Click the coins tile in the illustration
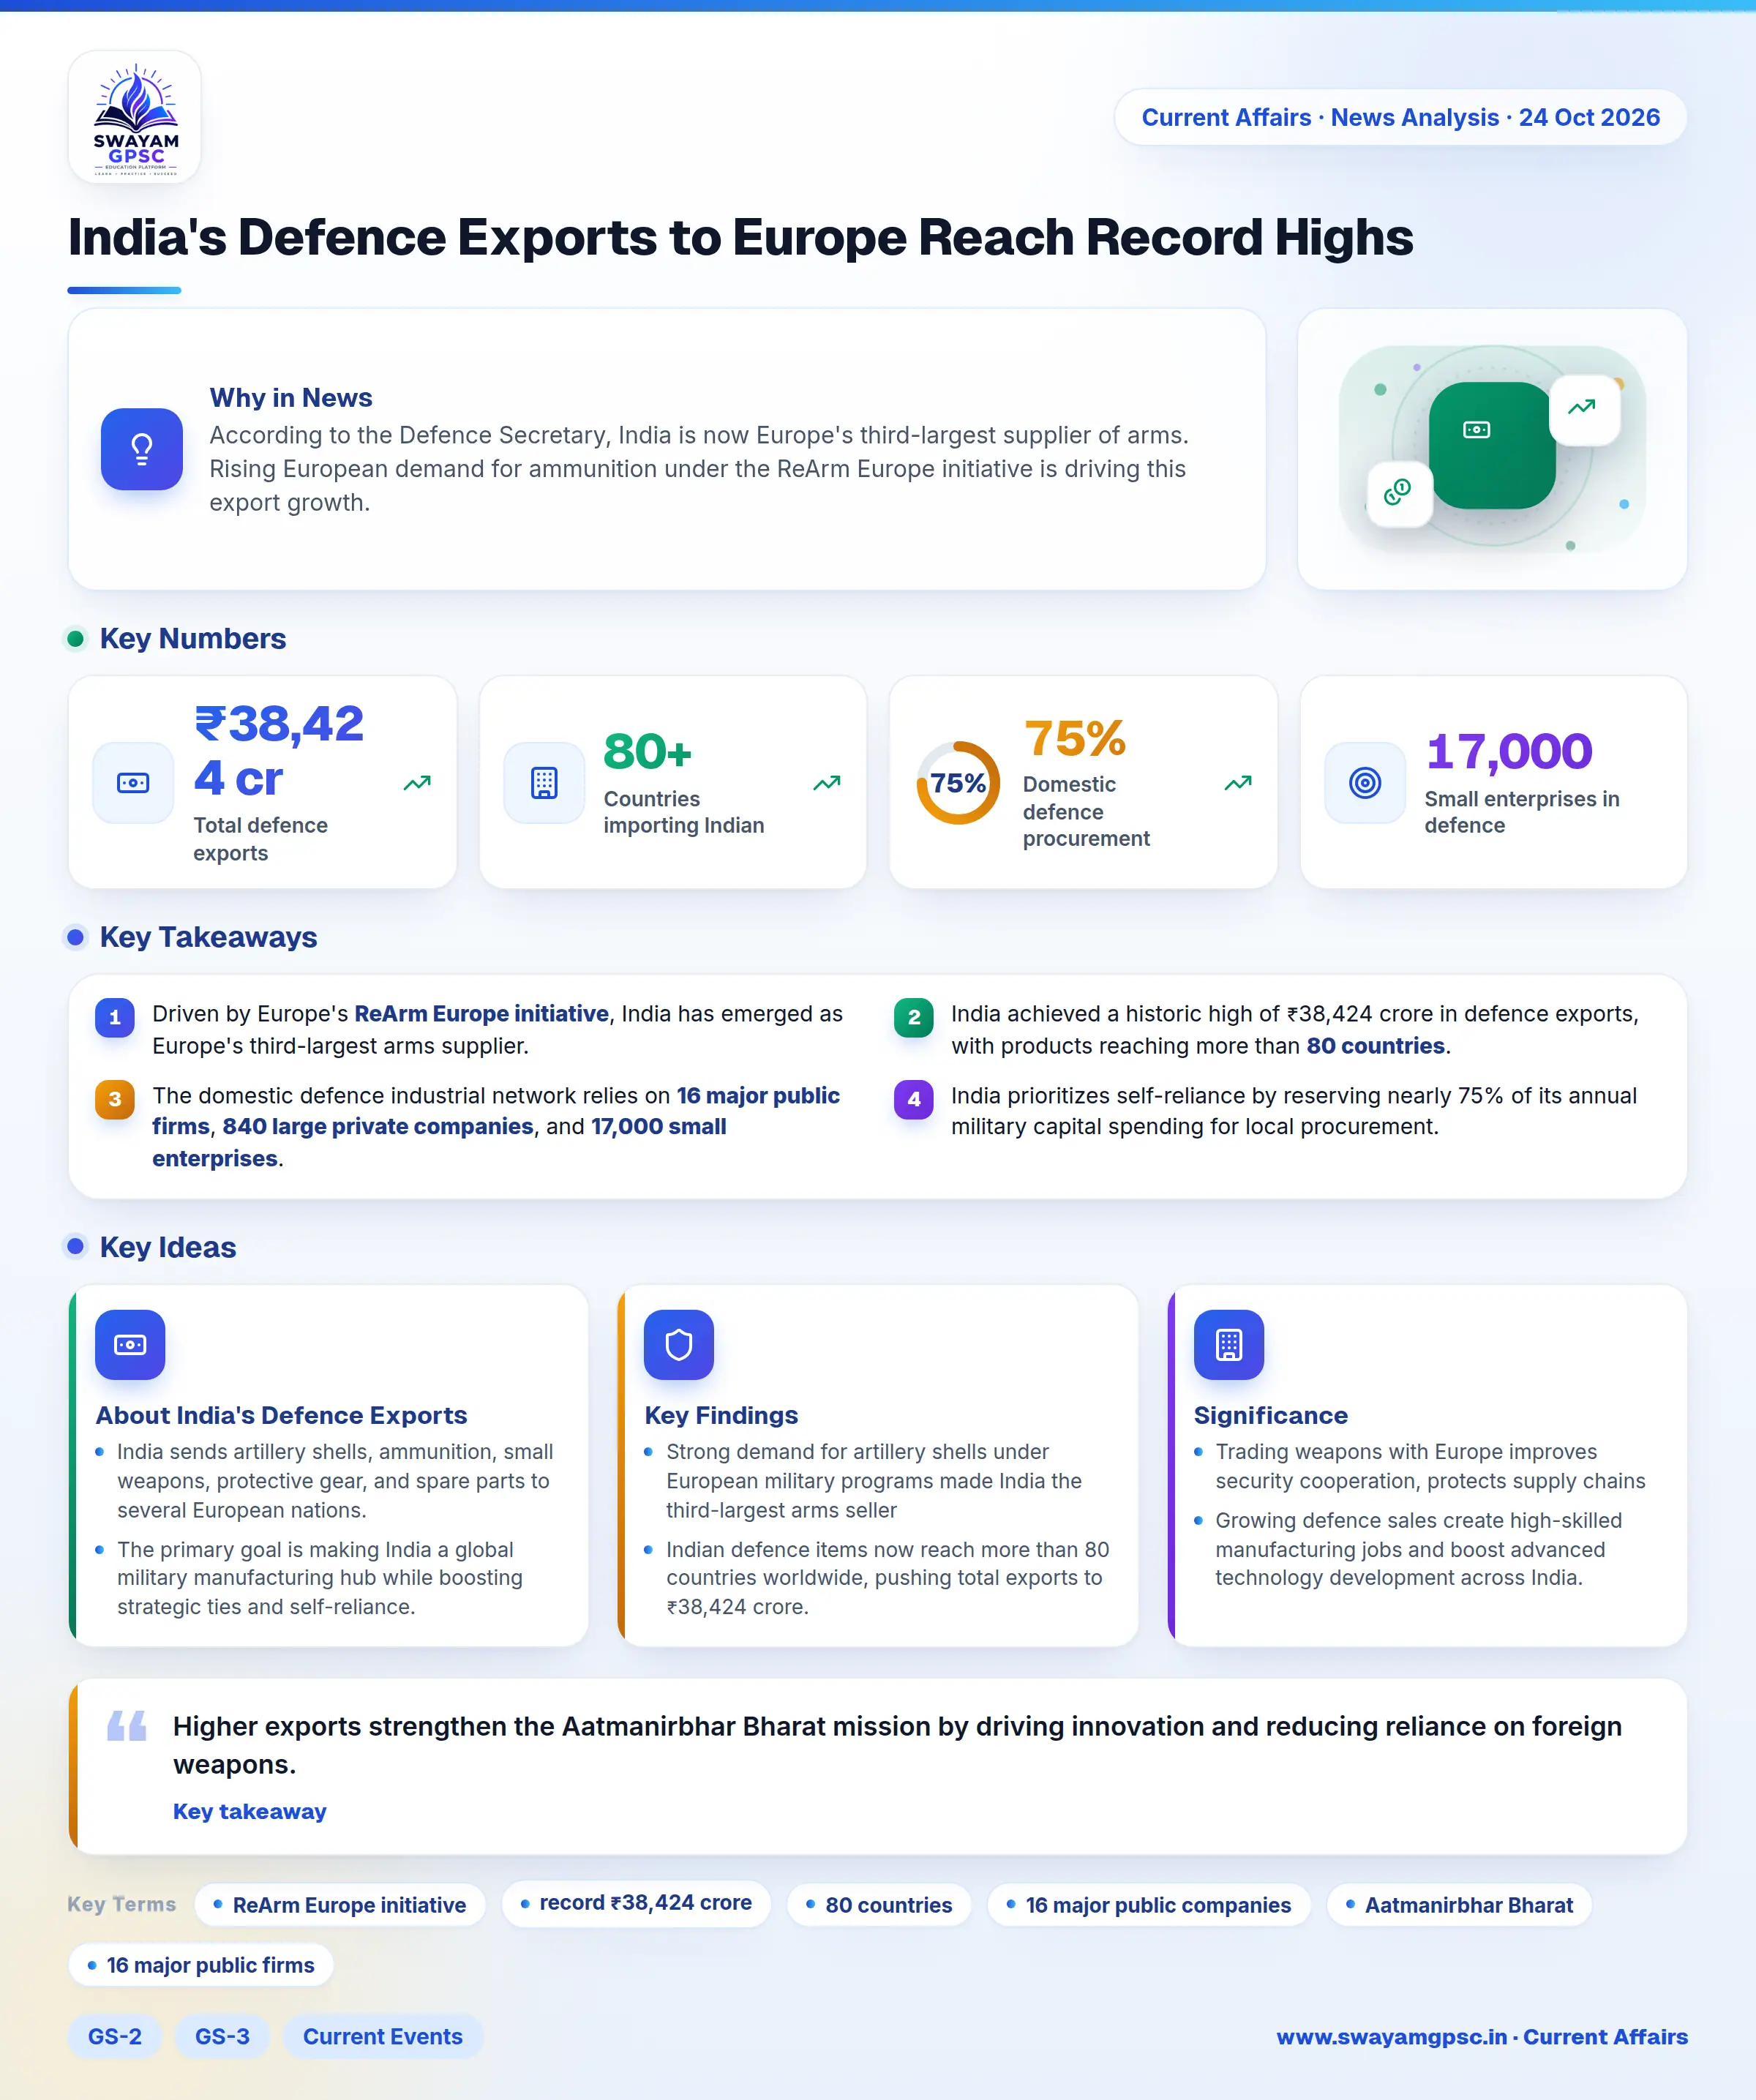The image size is (1756, 2100). pyautogui.click(x=1399, y=493)
